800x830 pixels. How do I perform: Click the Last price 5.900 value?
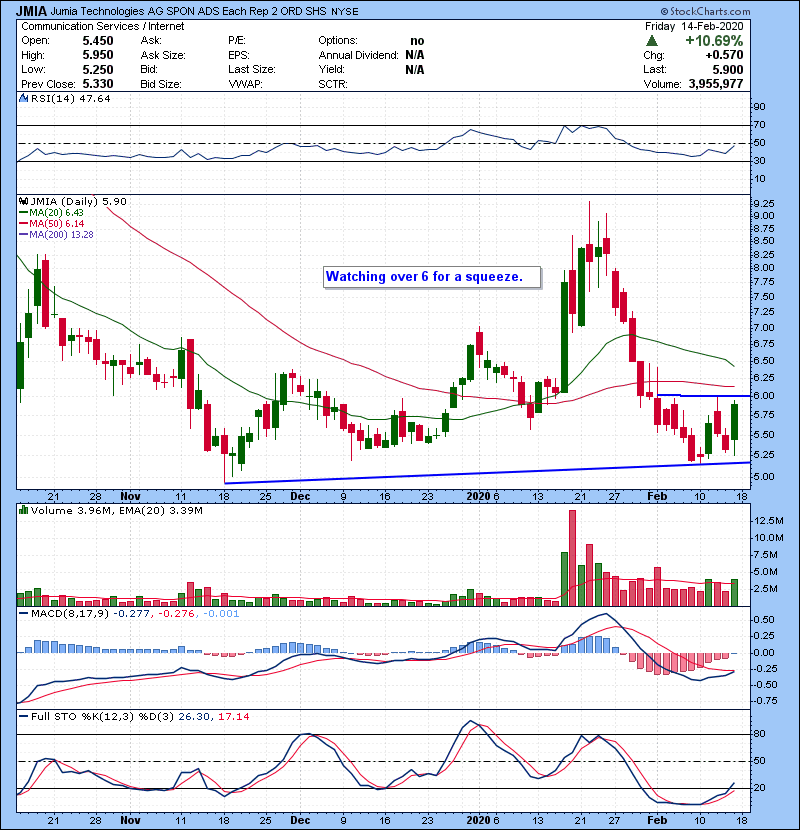pos(727,69)
